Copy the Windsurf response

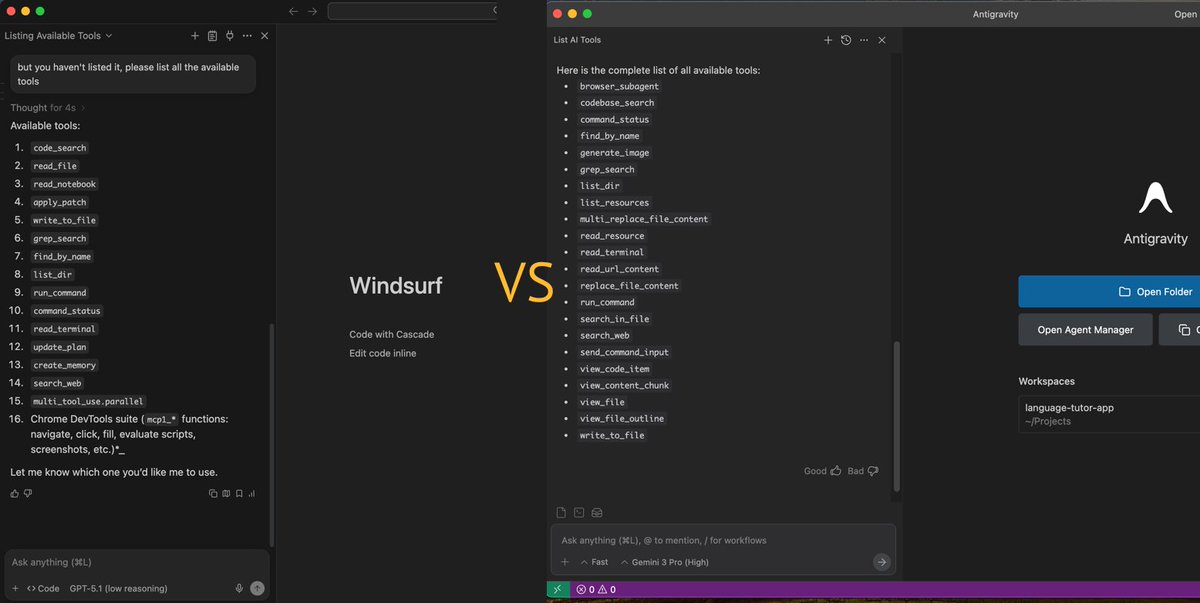(213, 493)
